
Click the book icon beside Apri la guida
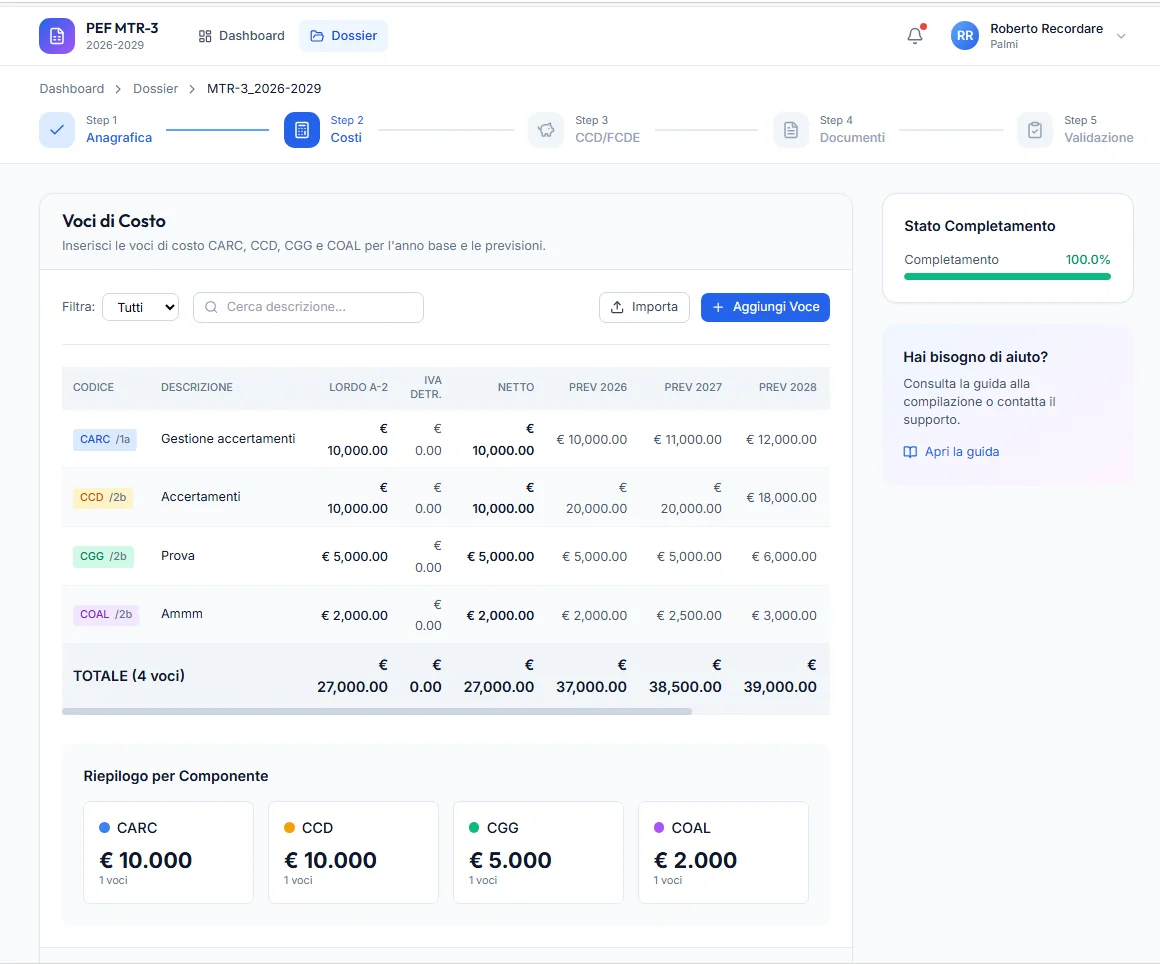[910, 452]
